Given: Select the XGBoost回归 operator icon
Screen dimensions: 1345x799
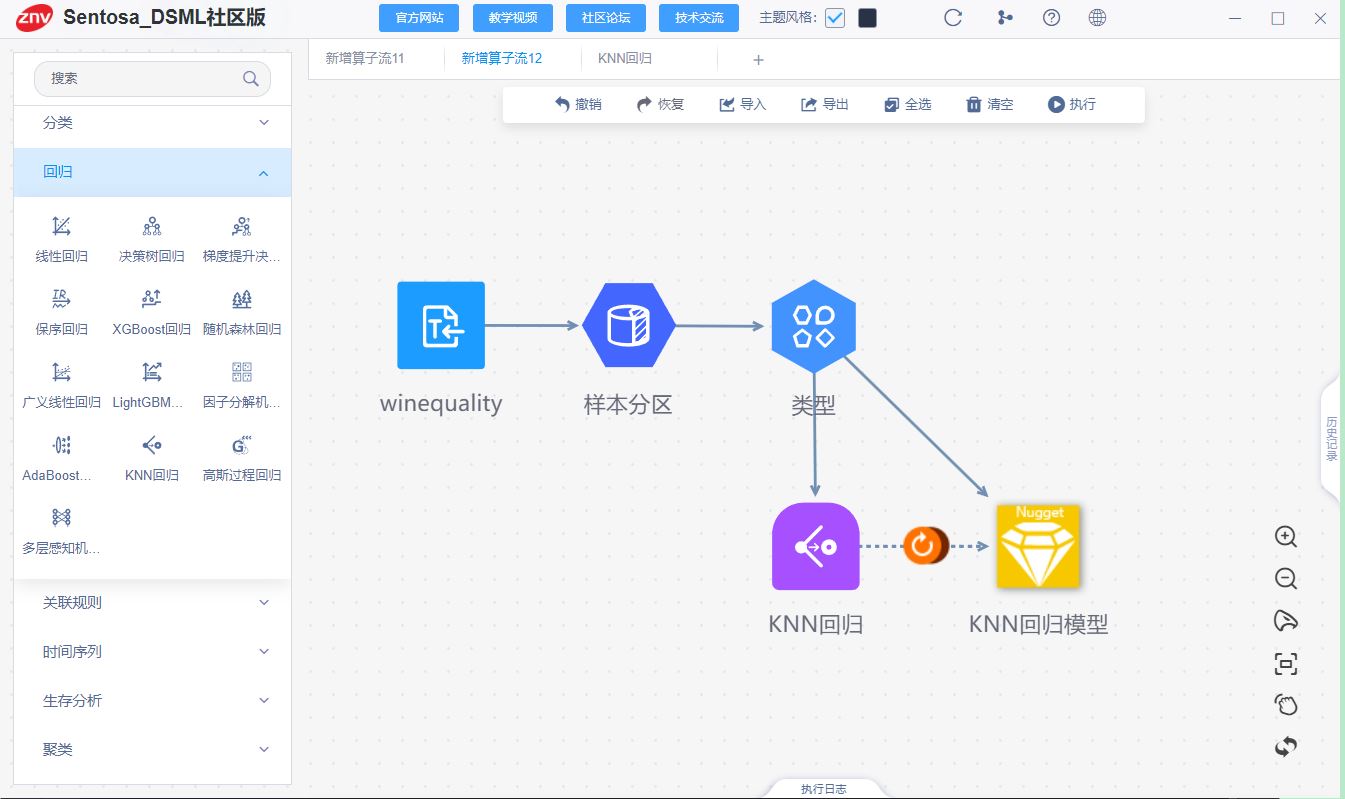Looking at the screenshot, I should point(152,299).
